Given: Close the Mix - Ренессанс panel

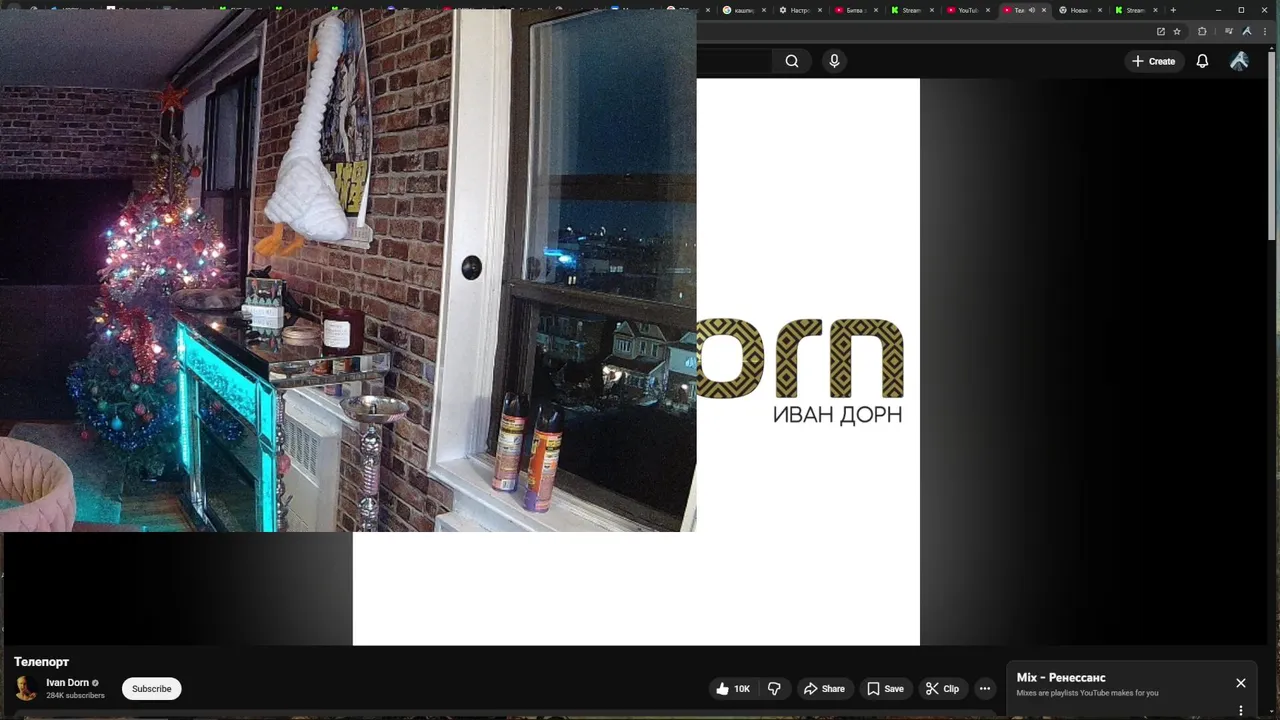Looking at the screenshot, I should pyautogui.click(x=1241, y=683).
